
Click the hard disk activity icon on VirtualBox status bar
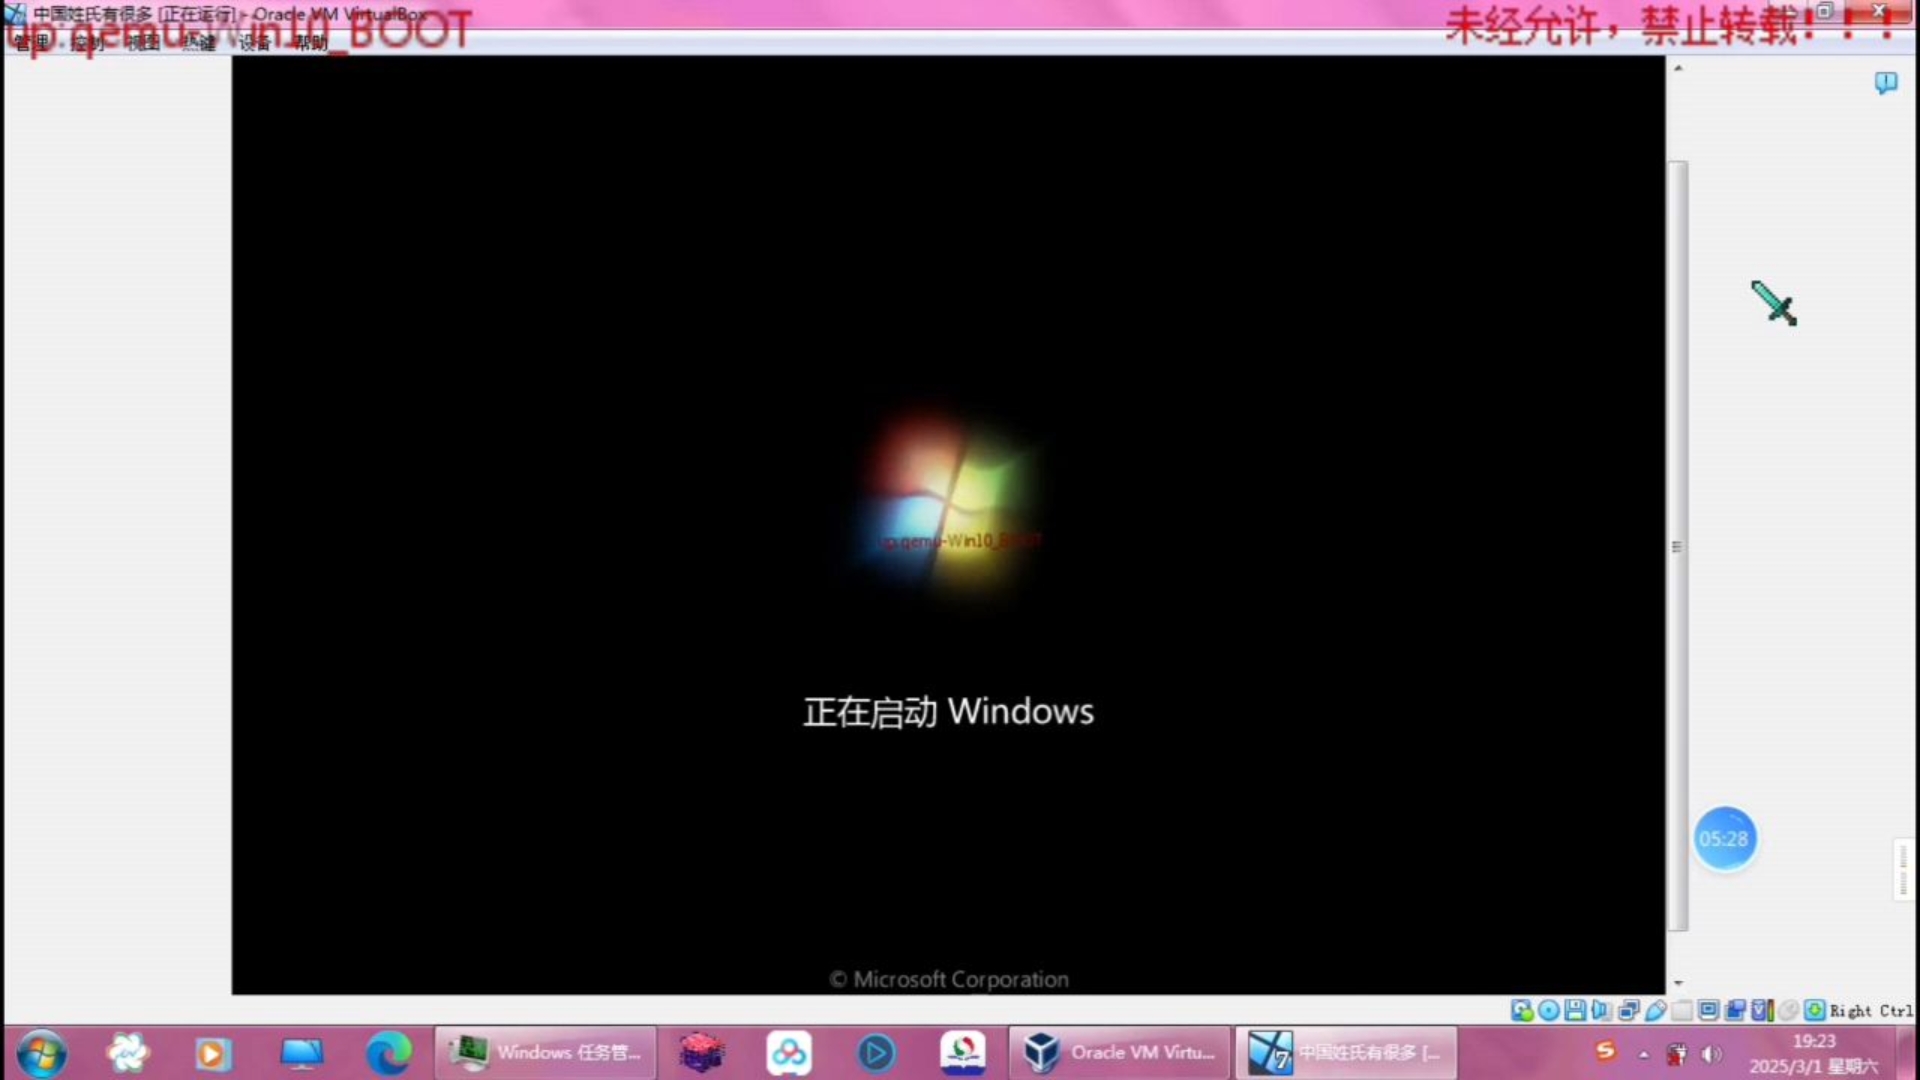pyautogui.click(x=1523, y=1011)
